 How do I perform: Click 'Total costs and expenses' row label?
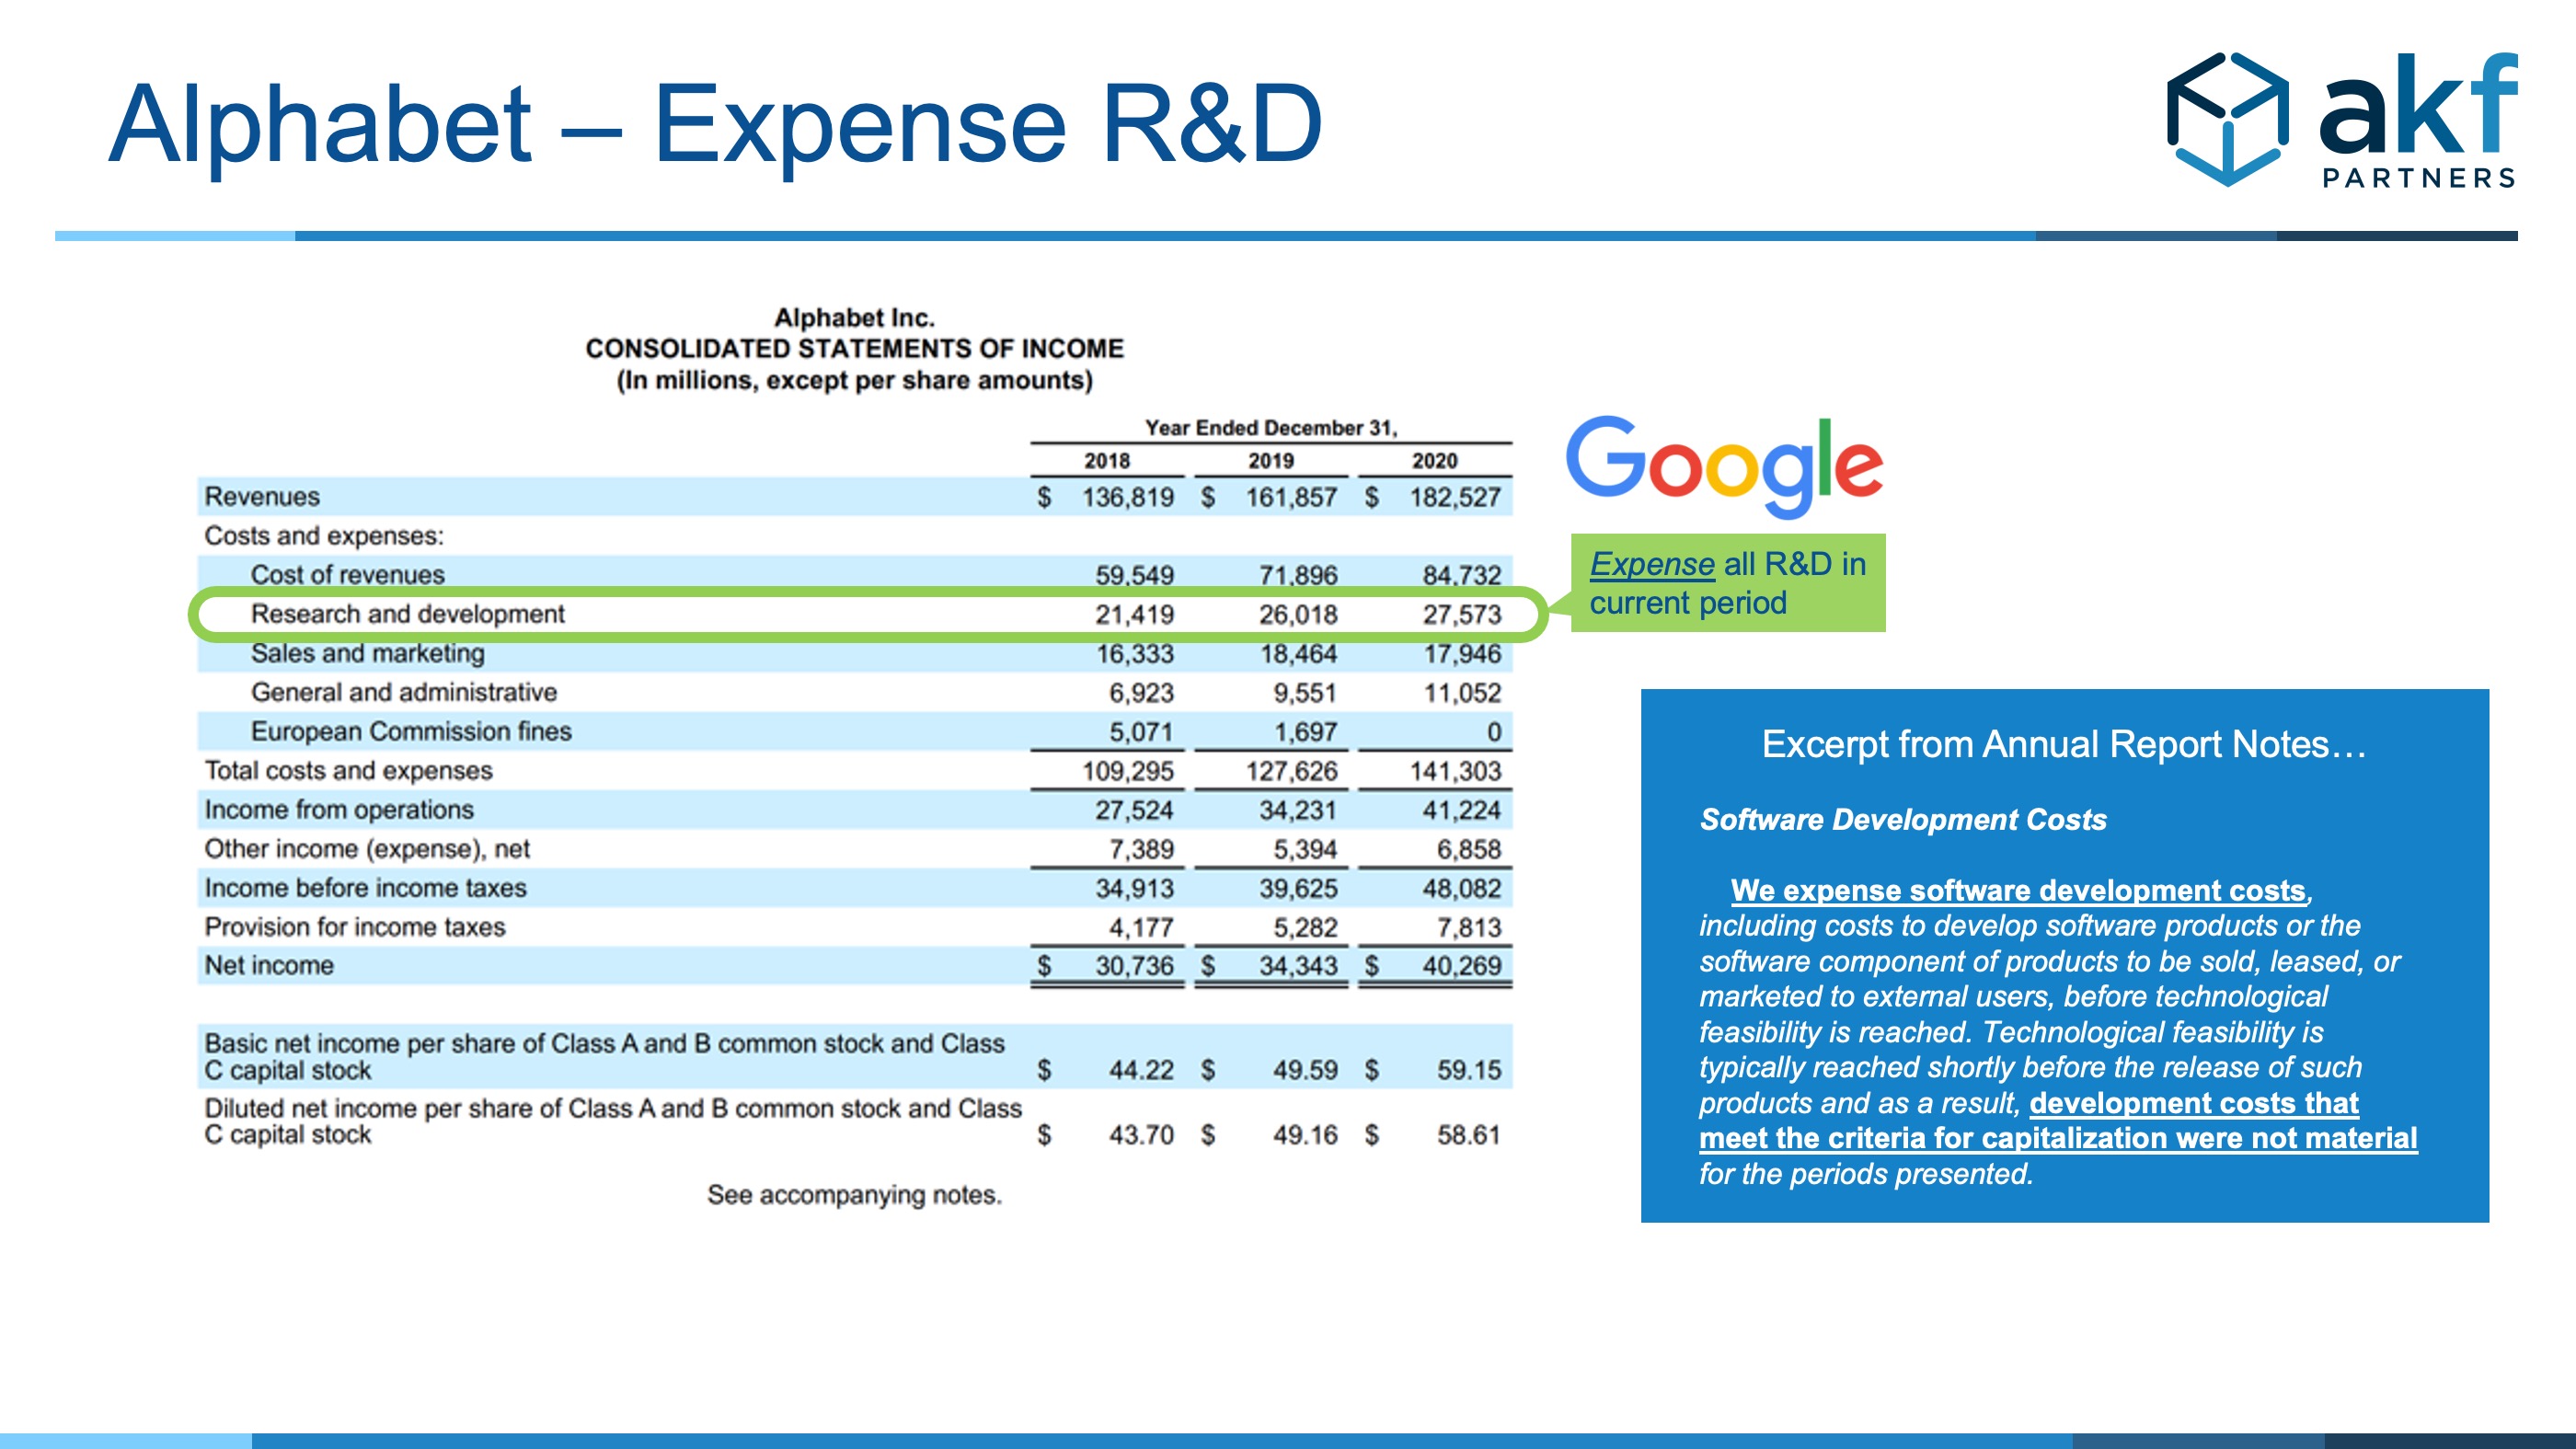coord(348,770)
